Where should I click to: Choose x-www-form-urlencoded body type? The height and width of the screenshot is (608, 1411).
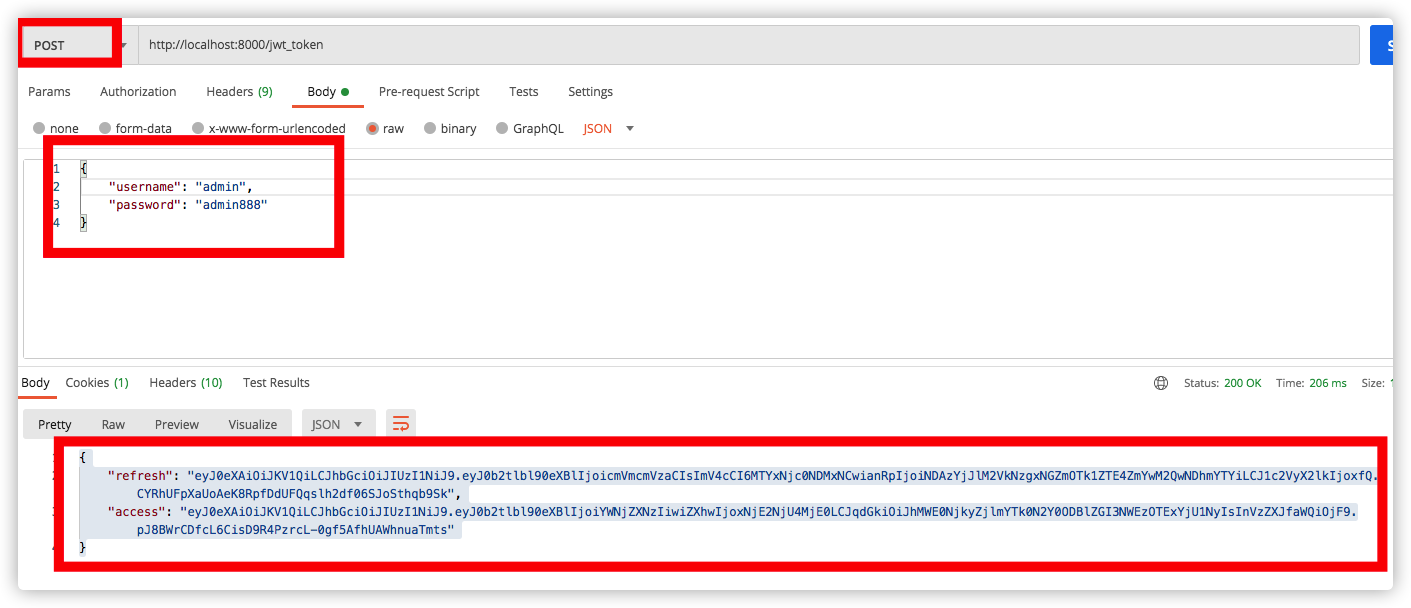198,129
